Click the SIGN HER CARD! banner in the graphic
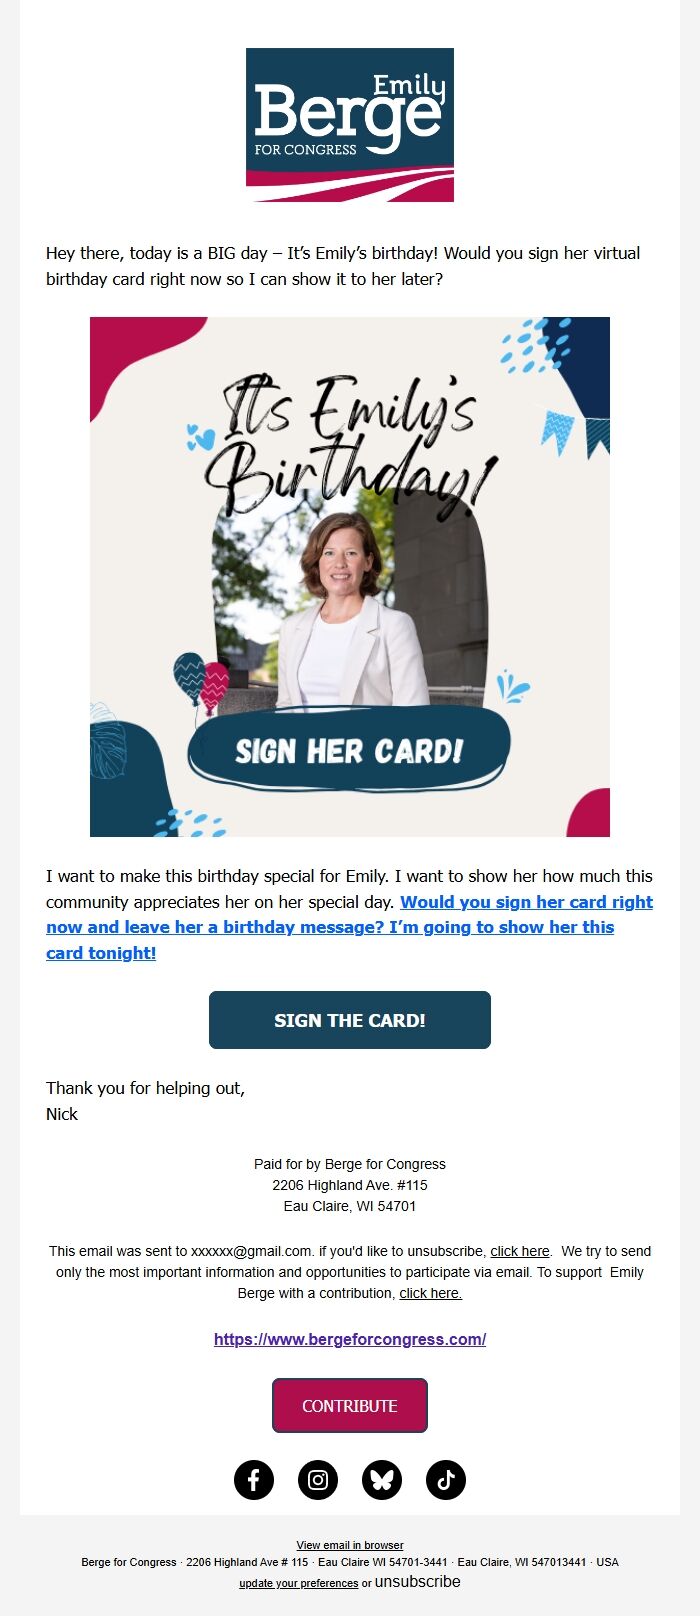 point(349,748)
